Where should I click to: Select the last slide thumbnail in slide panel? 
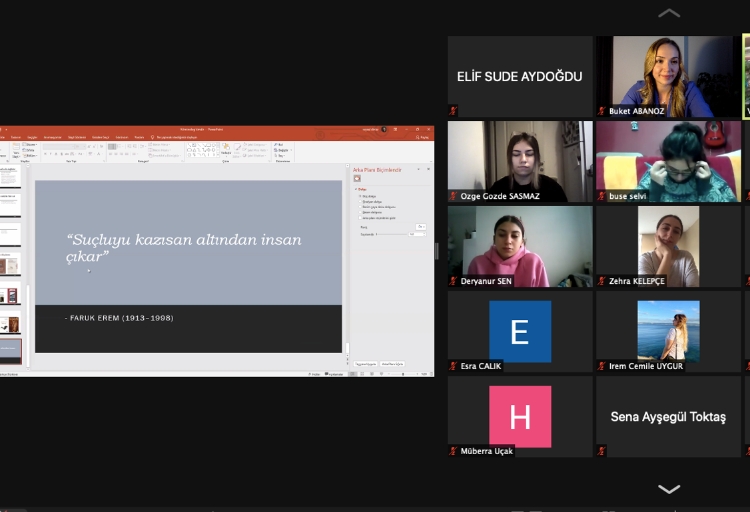(10, 350)
